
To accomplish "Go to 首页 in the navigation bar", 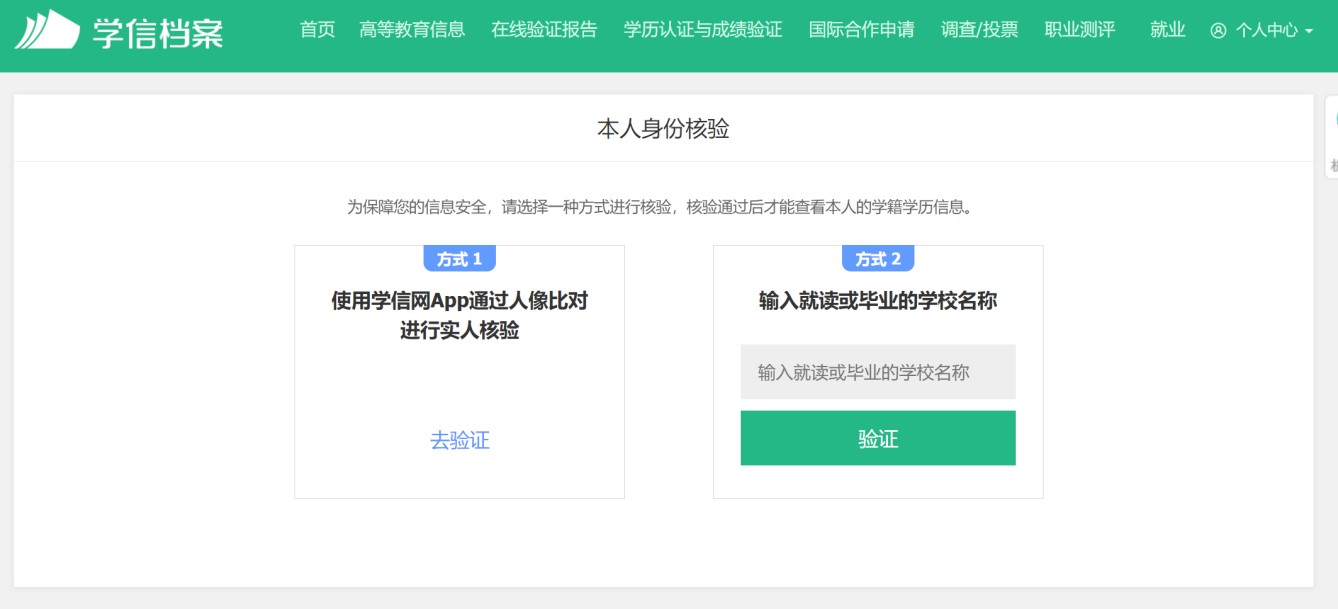I will pyautogui.click(x=317, y=30).
